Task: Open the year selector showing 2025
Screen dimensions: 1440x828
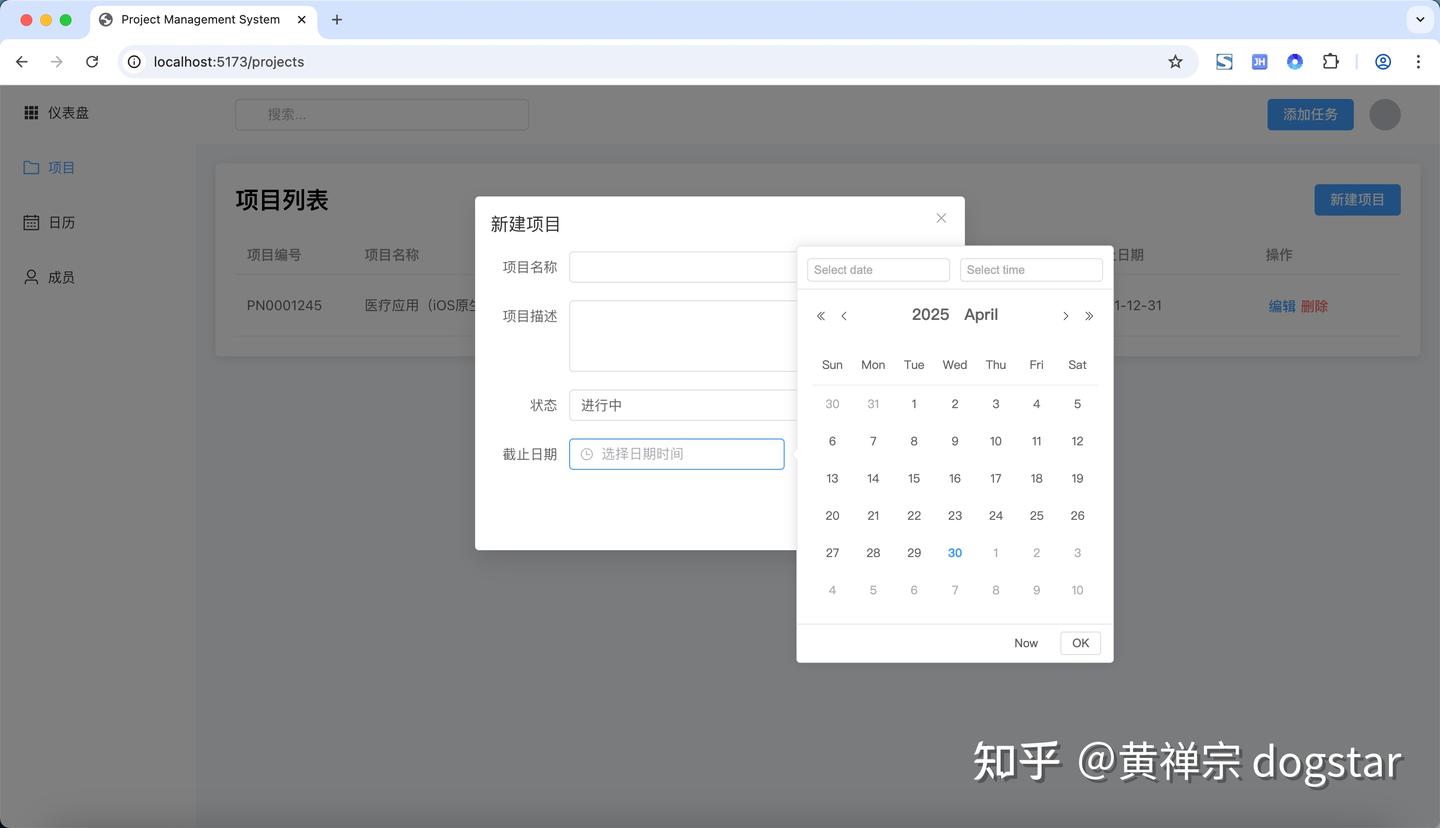Action: pos(930,314)
